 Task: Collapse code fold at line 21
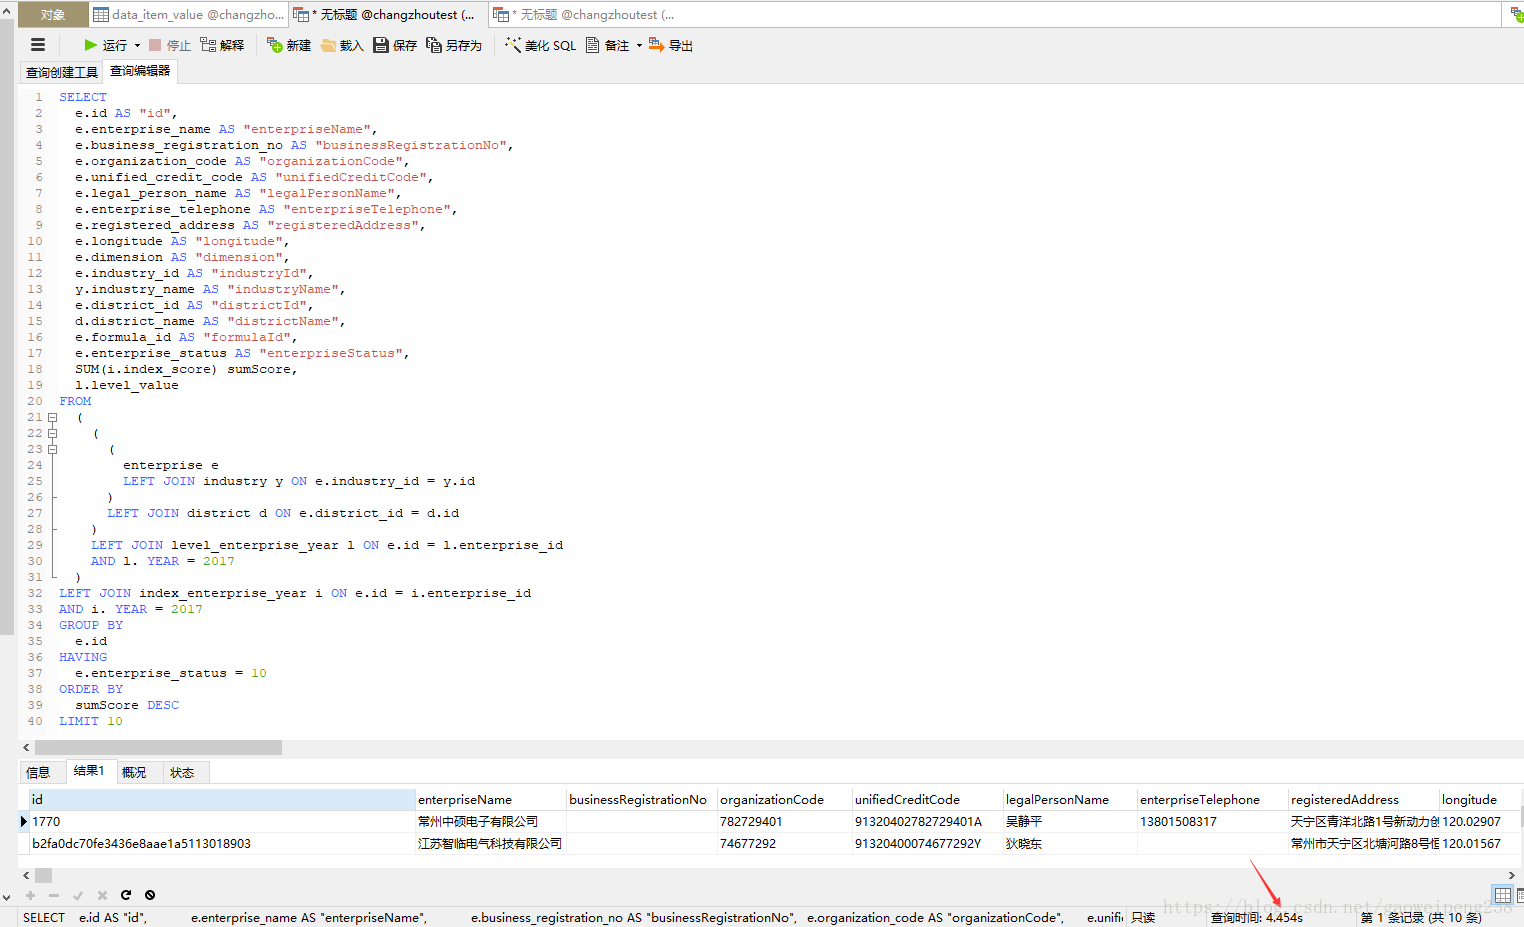(52, 417)
